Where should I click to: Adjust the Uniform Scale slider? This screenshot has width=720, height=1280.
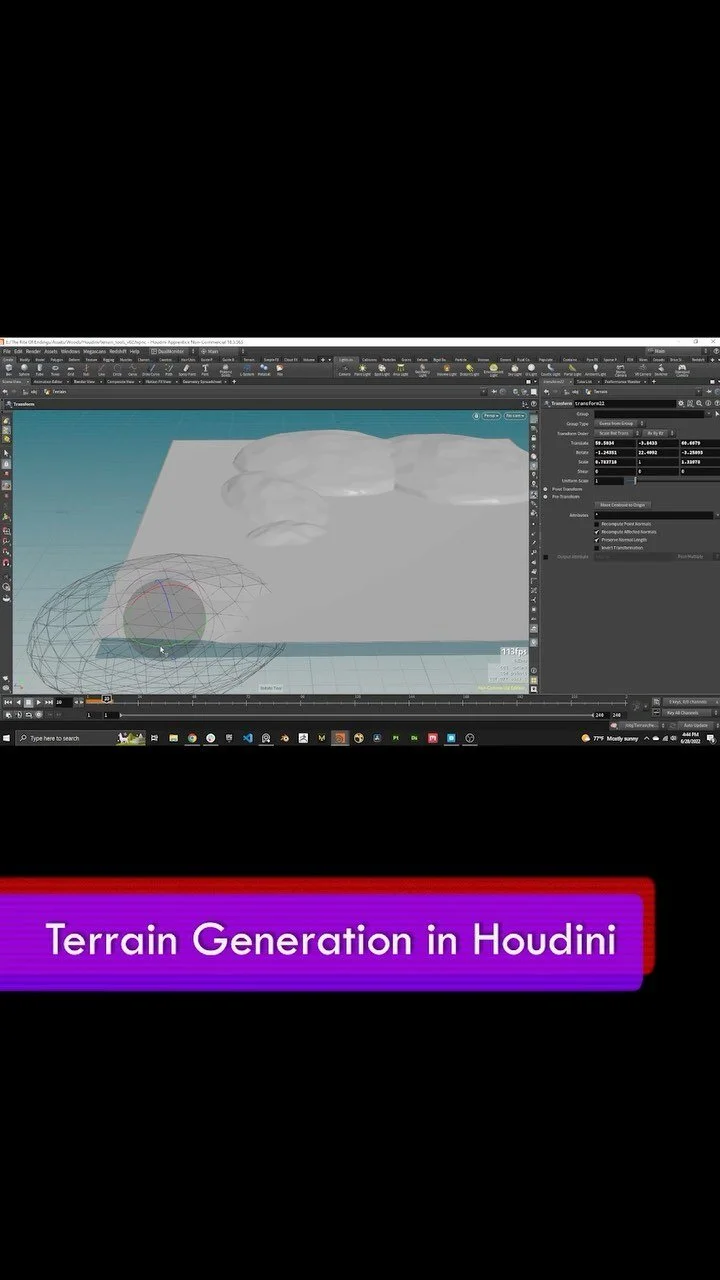coord(635,481)
